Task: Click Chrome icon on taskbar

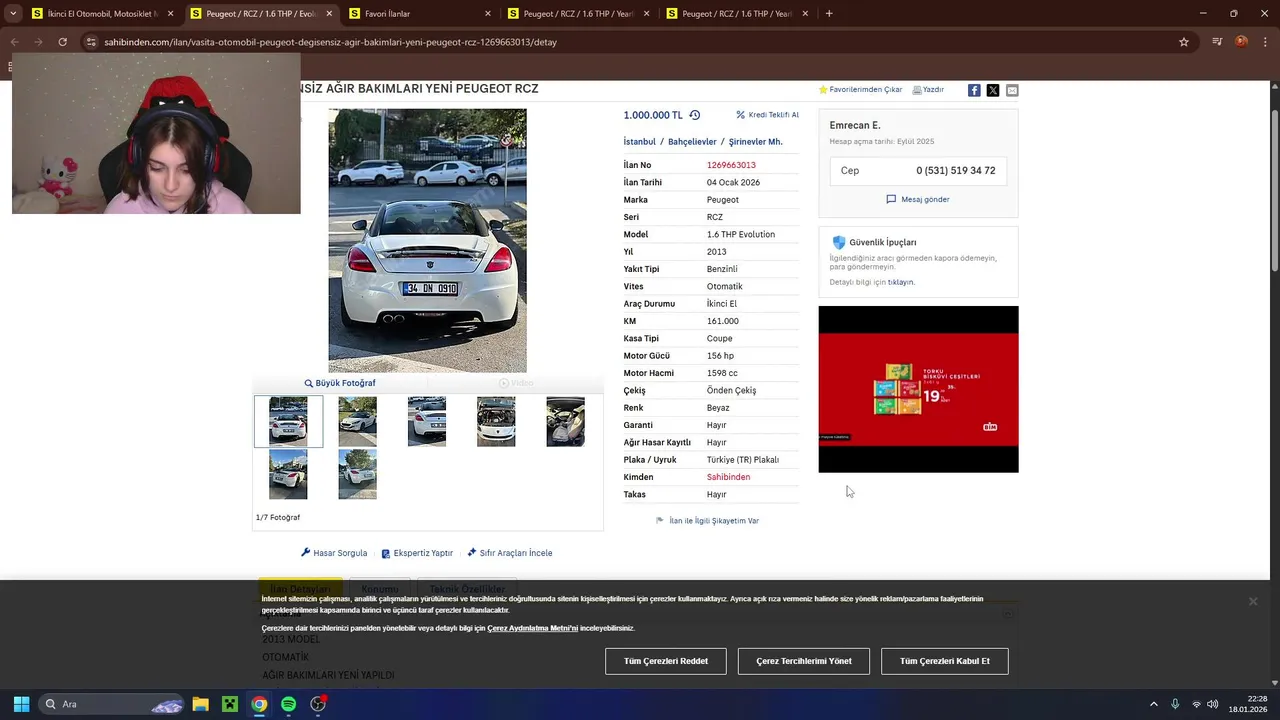Action: [259, 704]
